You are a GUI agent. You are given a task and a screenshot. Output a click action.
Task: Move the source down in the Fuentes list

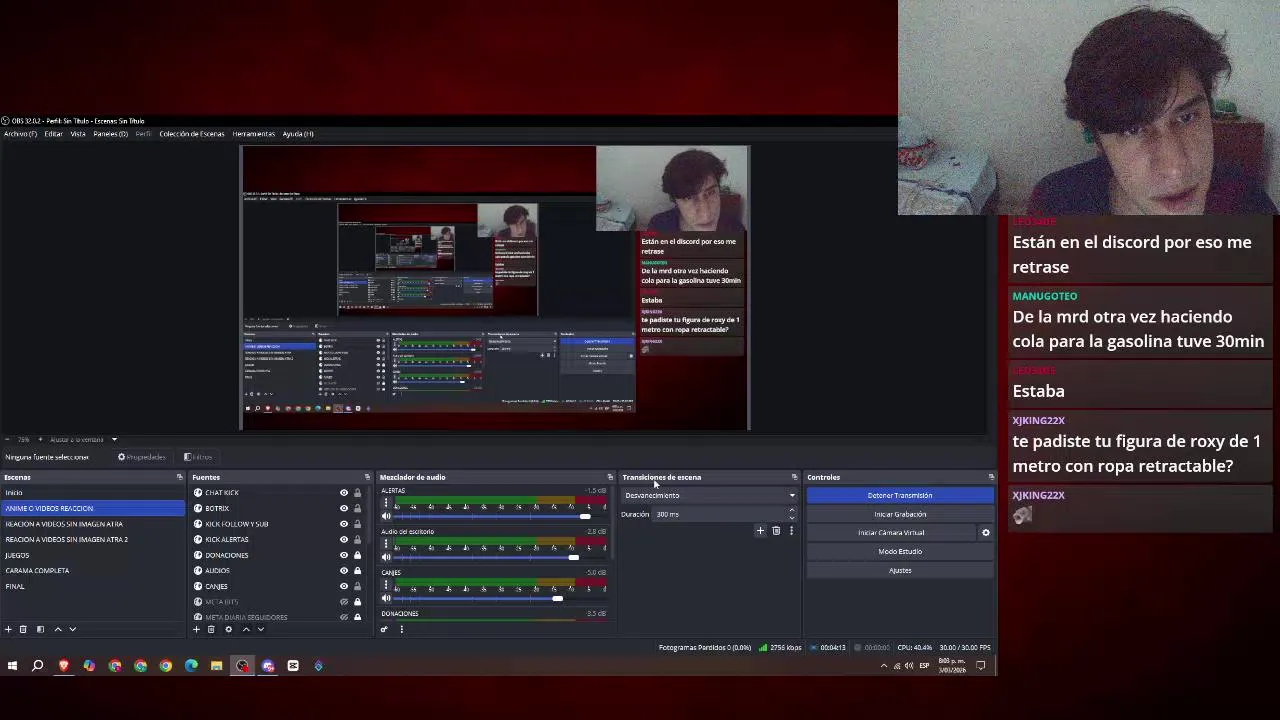click(261, 629)
